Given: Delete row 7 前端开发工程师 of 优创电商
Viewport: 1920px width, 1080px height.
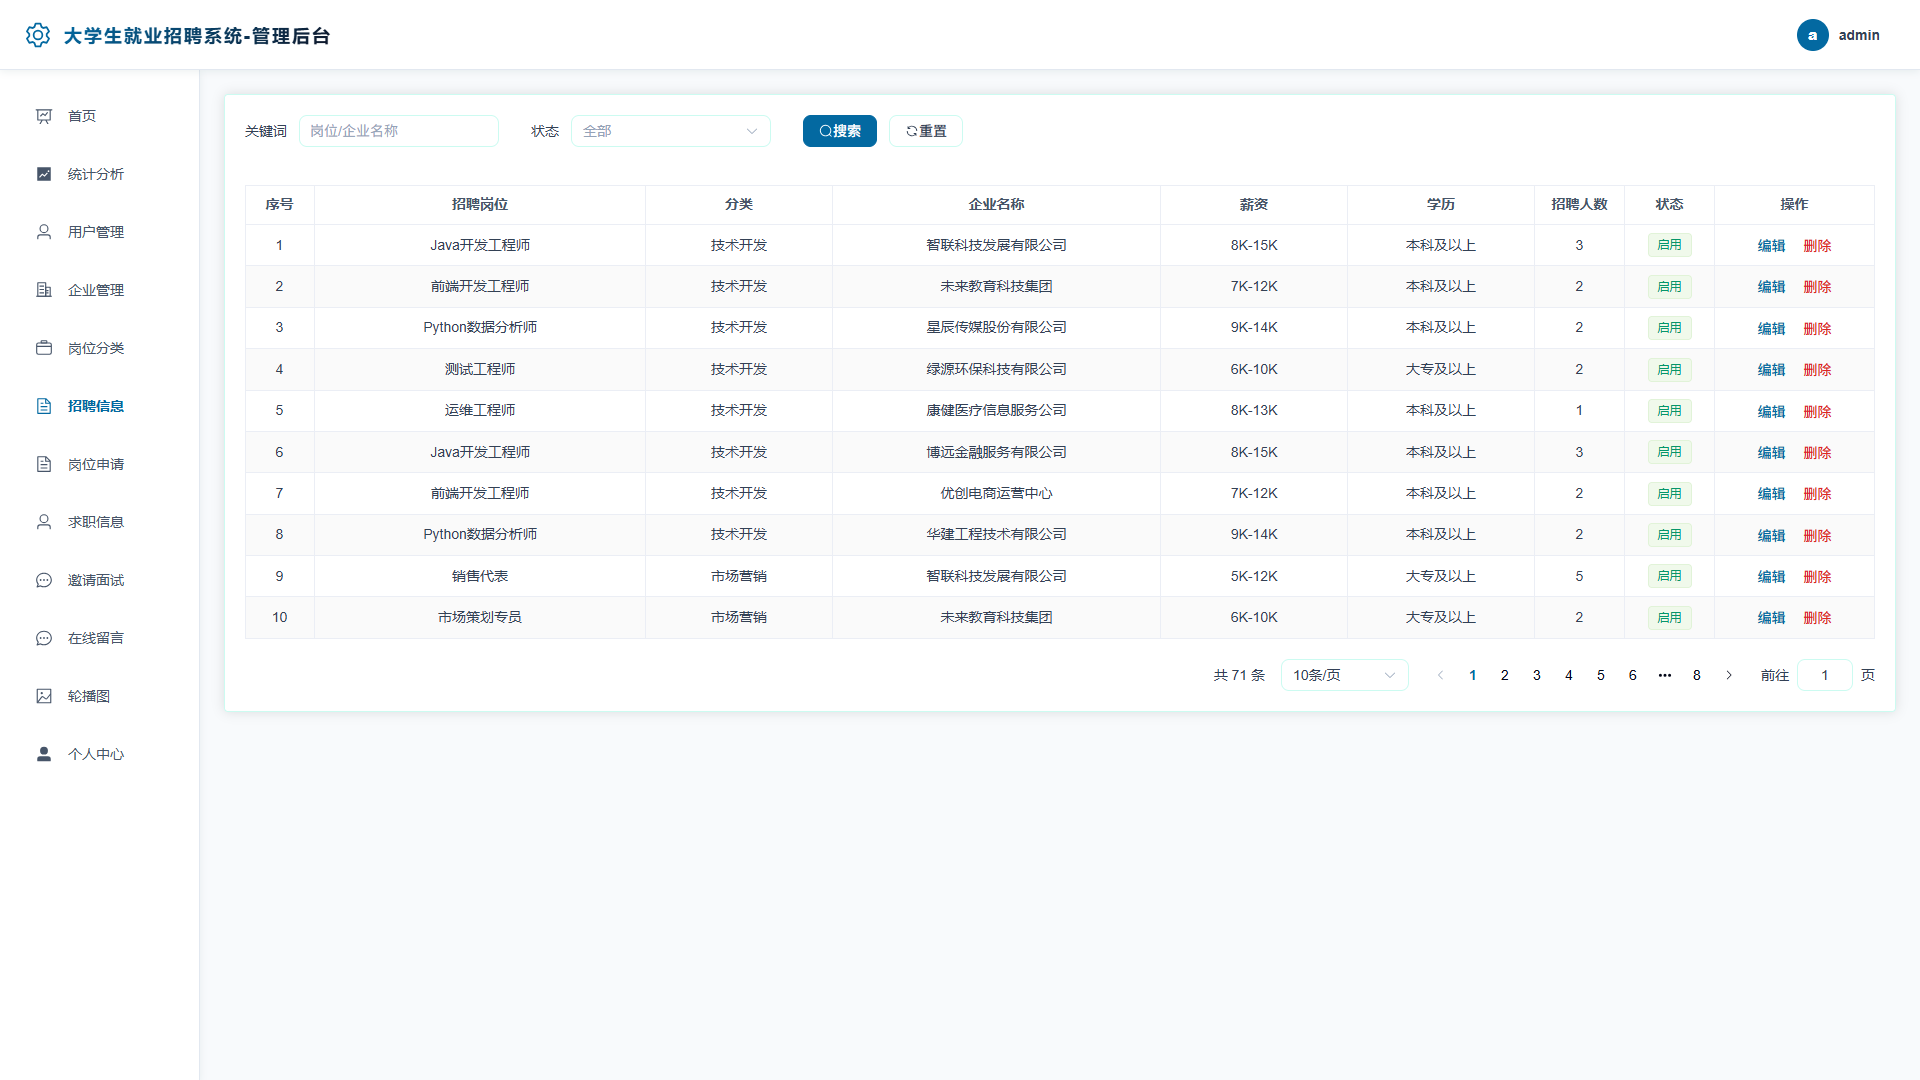Looking at the screenshot, I should [1817, 494].
